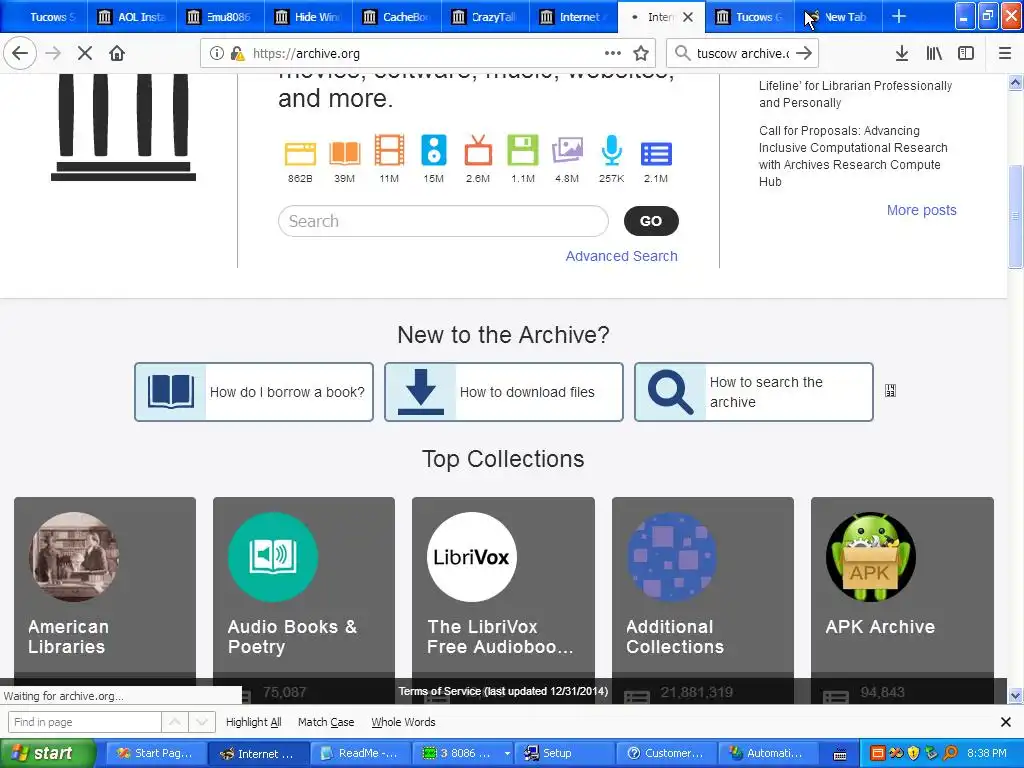Close the find bar with X
Screen dimensions: 1024x768
click(x=1006, y=722)
